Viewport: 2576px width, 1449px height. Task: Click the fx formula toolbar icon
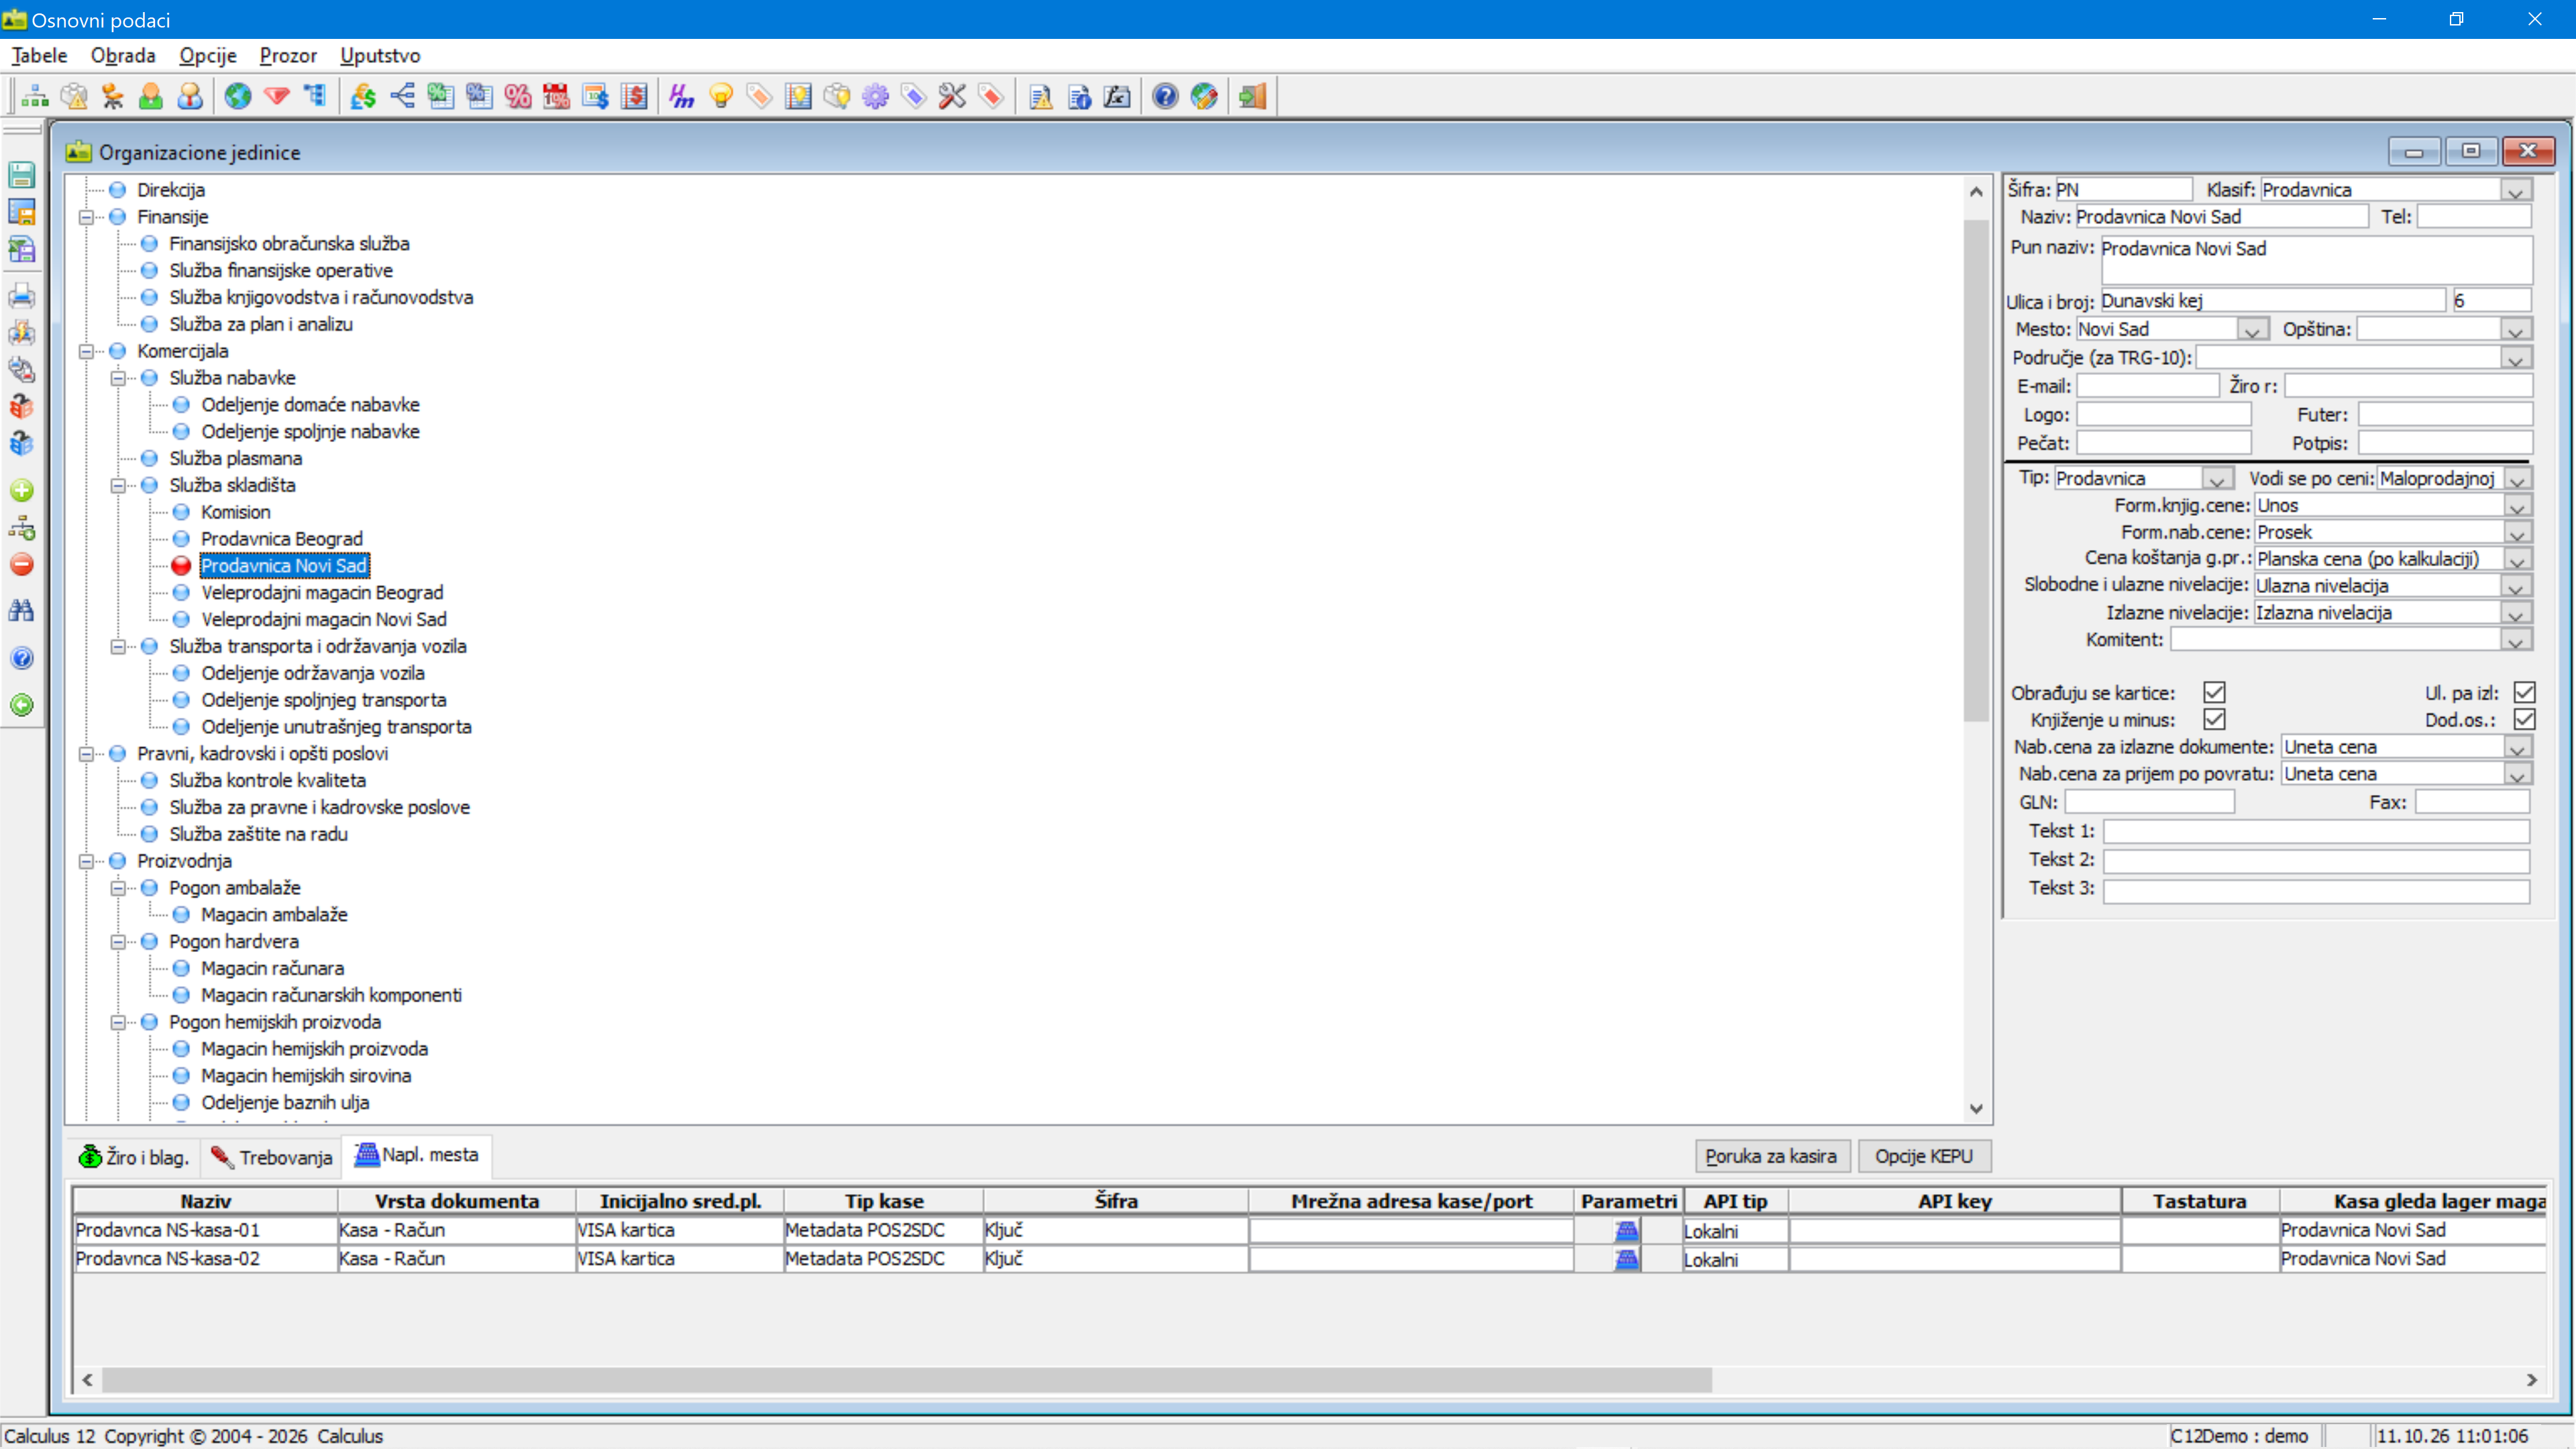coord(1117,96)
